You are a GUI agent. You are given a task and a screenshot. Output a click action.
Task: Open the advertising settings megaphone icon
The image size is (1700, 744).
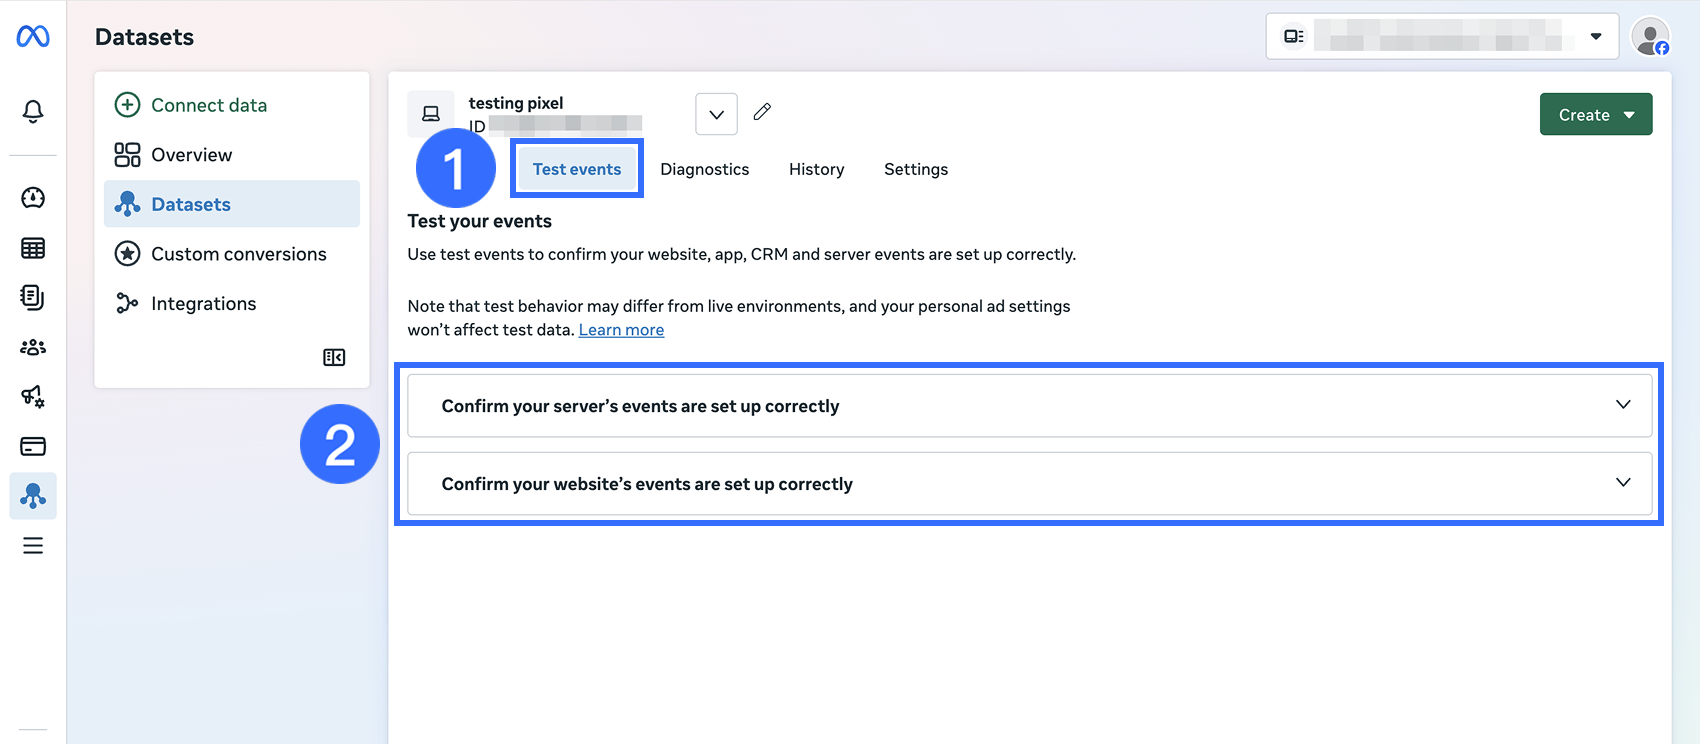pyautogui.click(x=33, y=396)
